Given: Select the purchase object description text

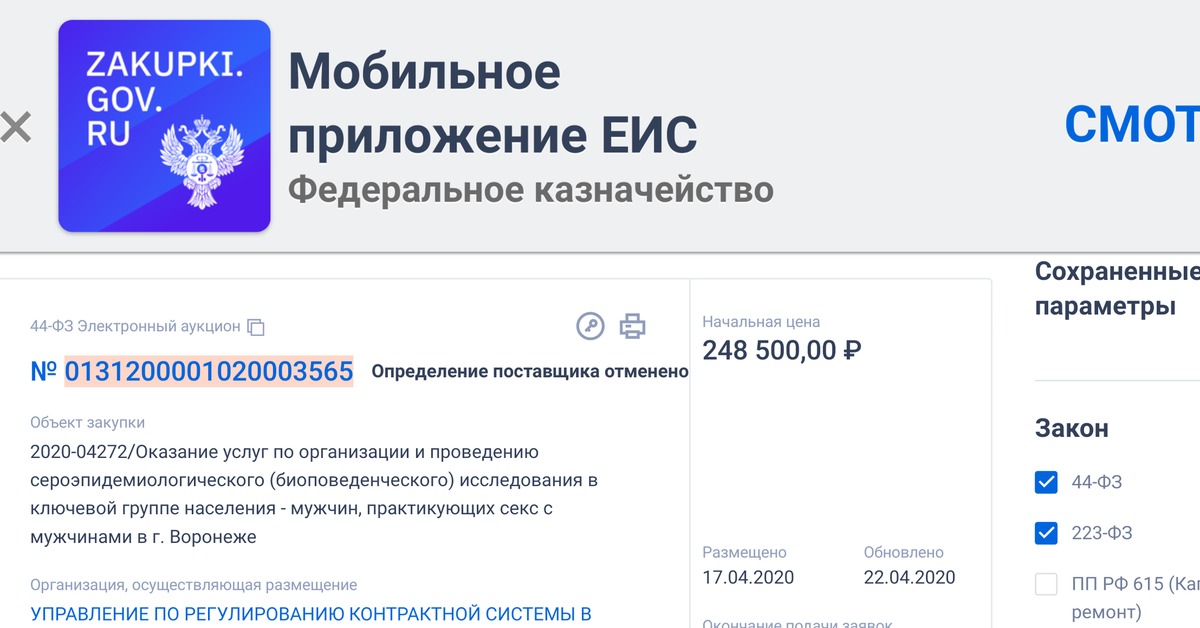Looking at the screenshot, I should coord(314,494).
